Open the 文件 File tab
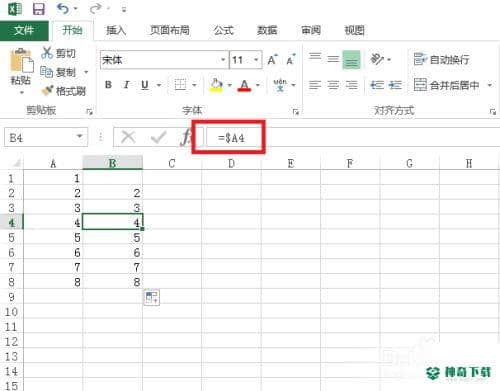Viewport: 500px width, 391px height. [x=24, y=30]
